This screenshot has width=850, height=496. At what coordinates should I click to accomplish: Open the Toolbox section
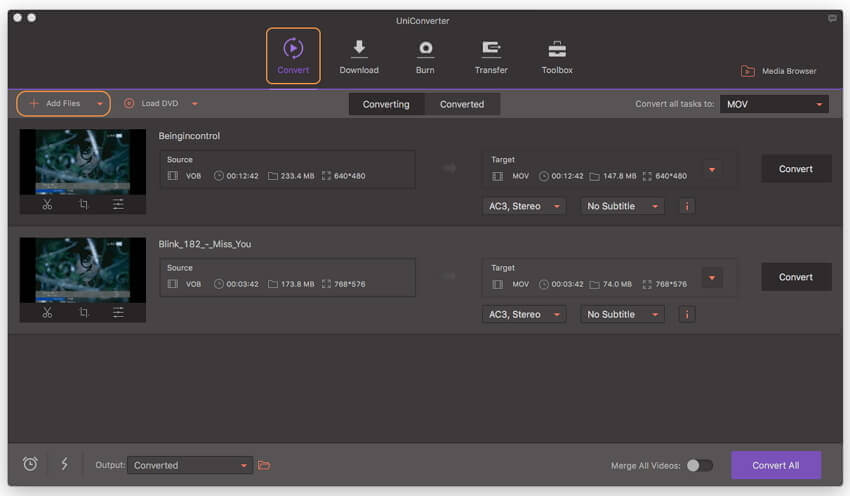(557, 56)
